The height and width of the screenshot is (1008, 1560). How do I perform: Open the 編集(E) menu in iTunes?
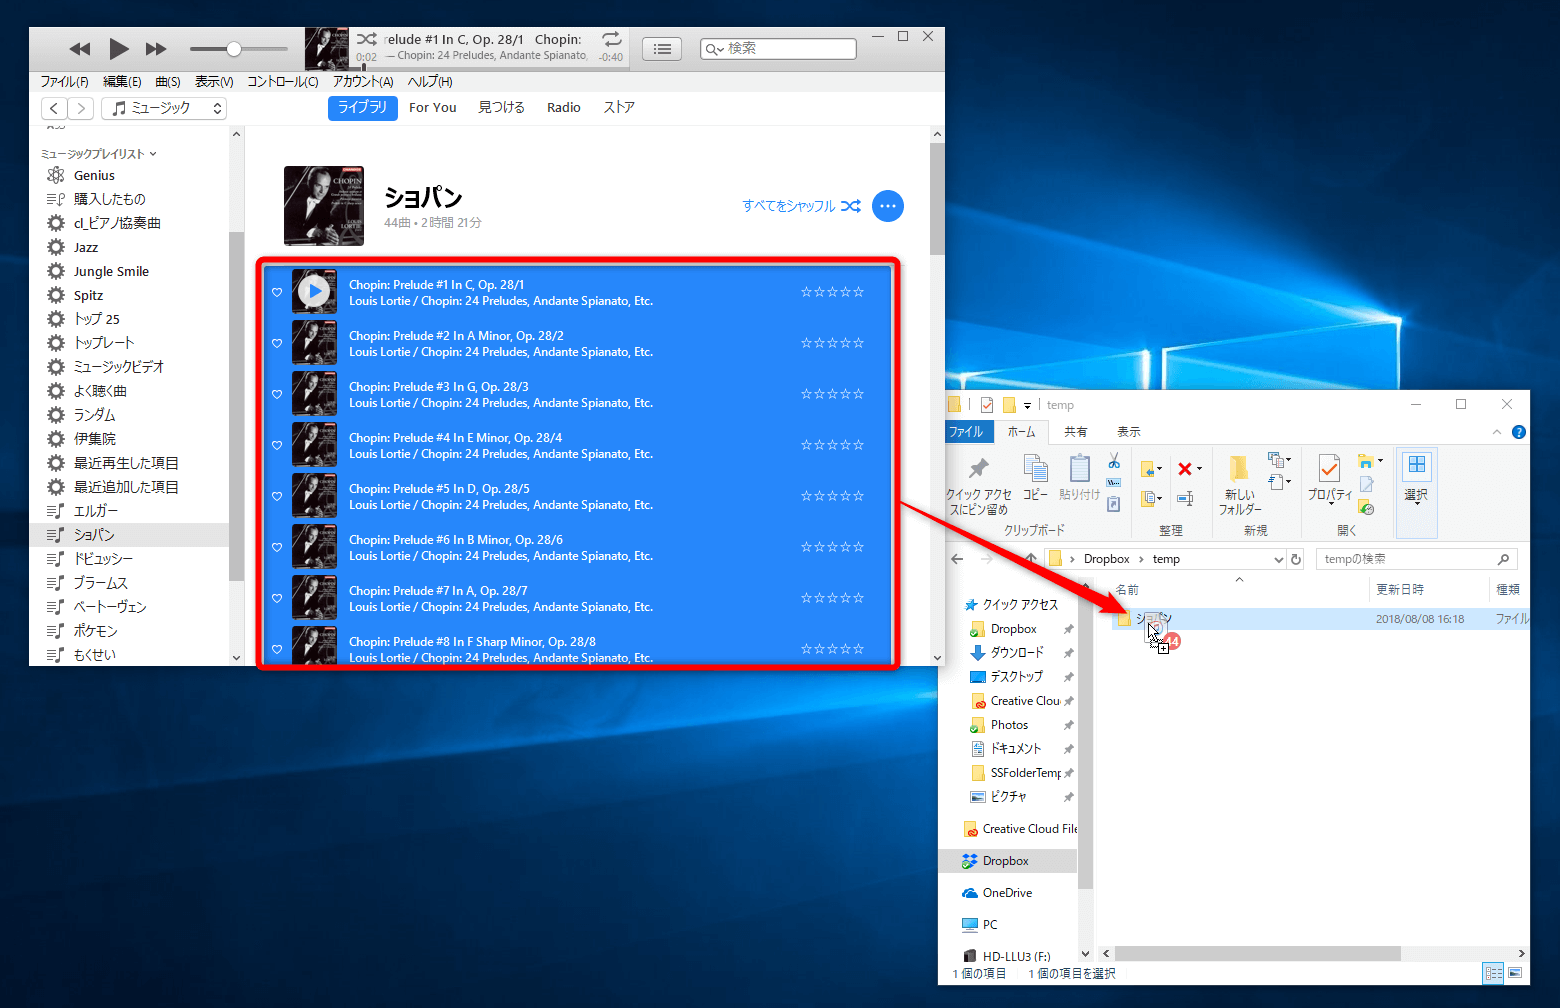[122, 82]
